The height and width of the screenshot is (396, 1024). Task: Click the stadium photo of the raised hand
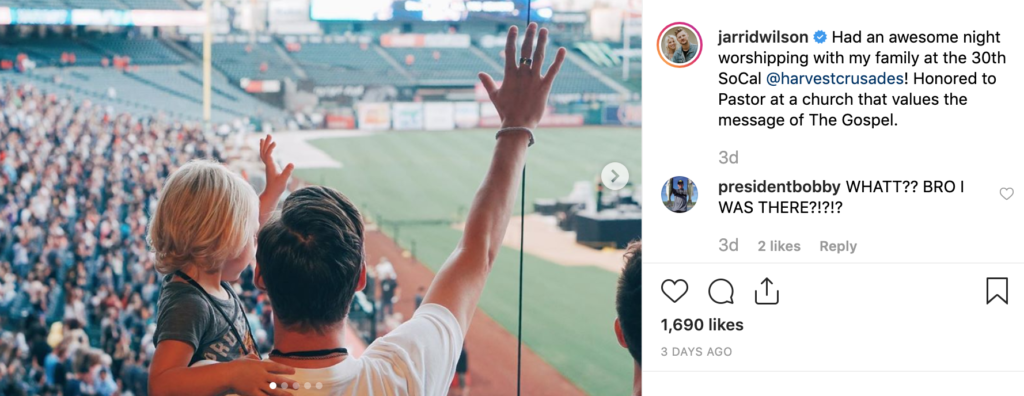coord(321,198)
